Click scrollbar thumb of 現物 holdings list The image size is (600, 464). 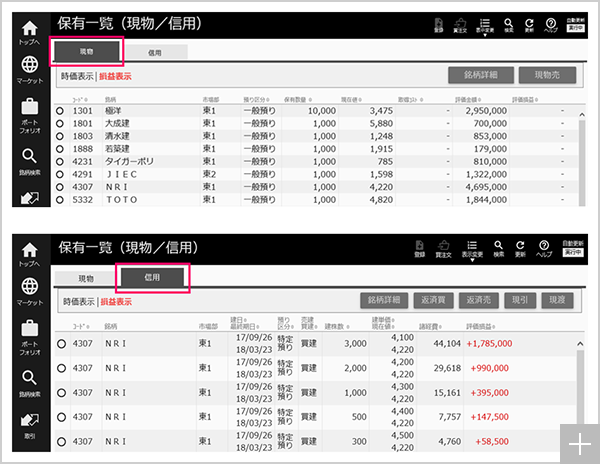pos(582,163)
